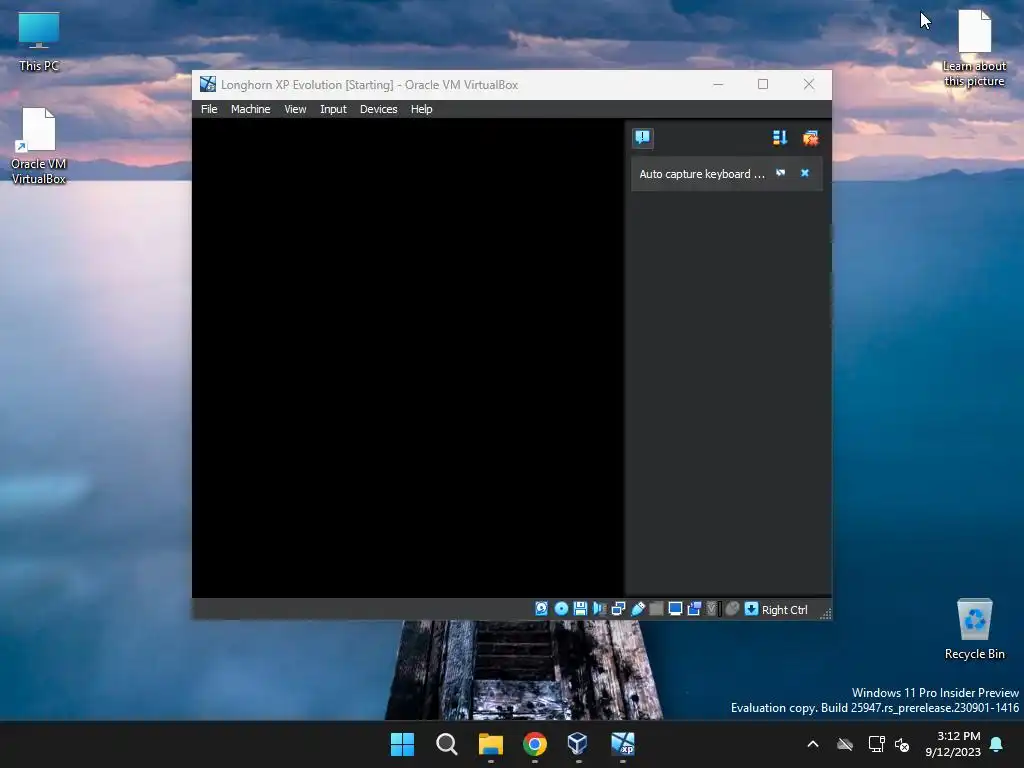The height and width of the screenshot is (768, 1024).
Task: Minimize the Longhorn XP Evolution VM window
Action: click(718, 84)
